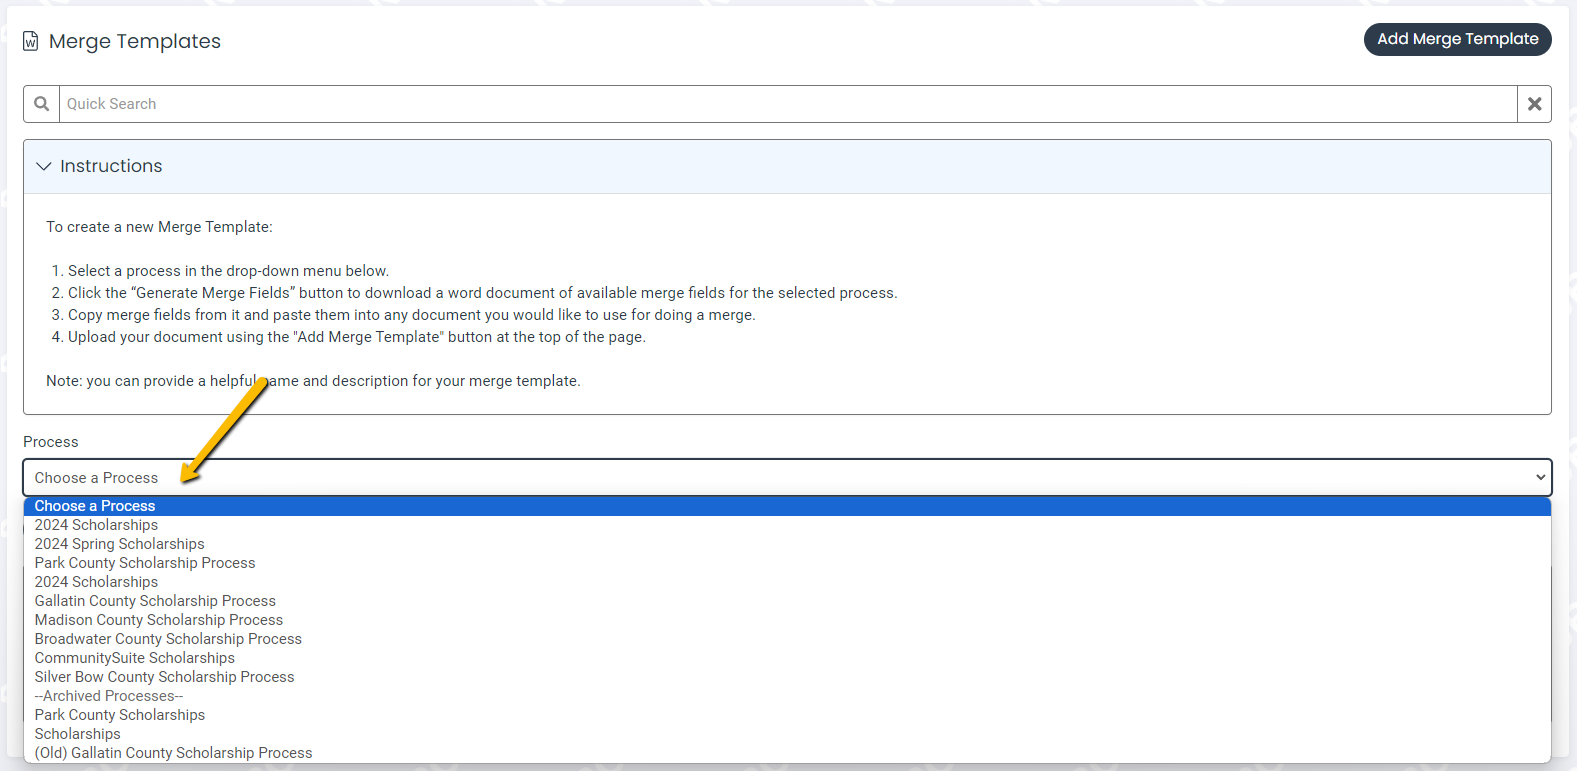The image size is (1577, 771).
Task: Click the Add Merge Template button
Action: click(x=1457, y=39)
